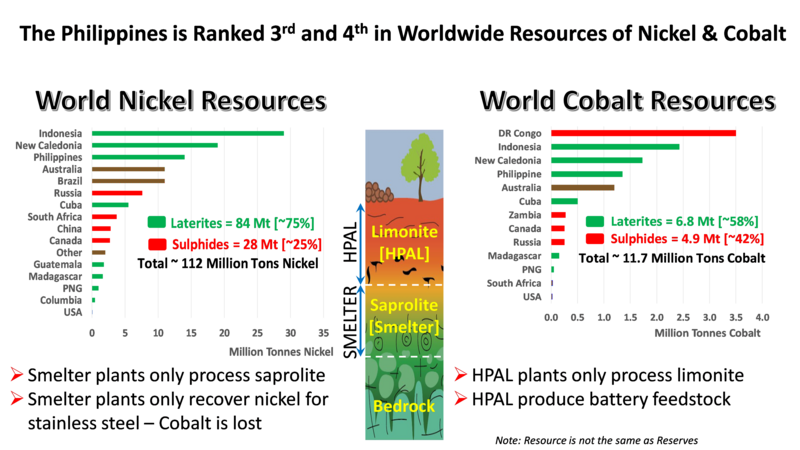Select the Indonesia bar in the nickel chart
This screenshot has height=450, width=800.
click(187, 133)
